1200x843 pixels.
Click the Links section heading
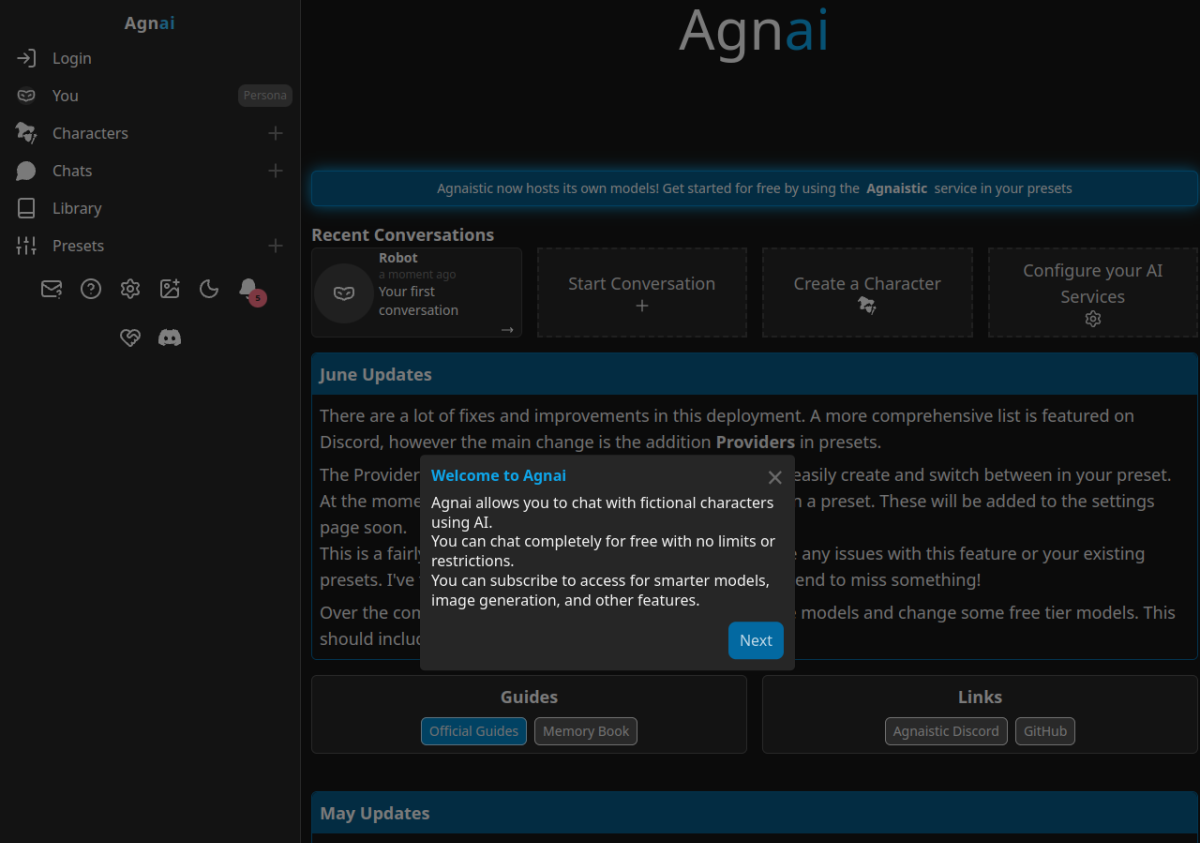tap(980, 697)
